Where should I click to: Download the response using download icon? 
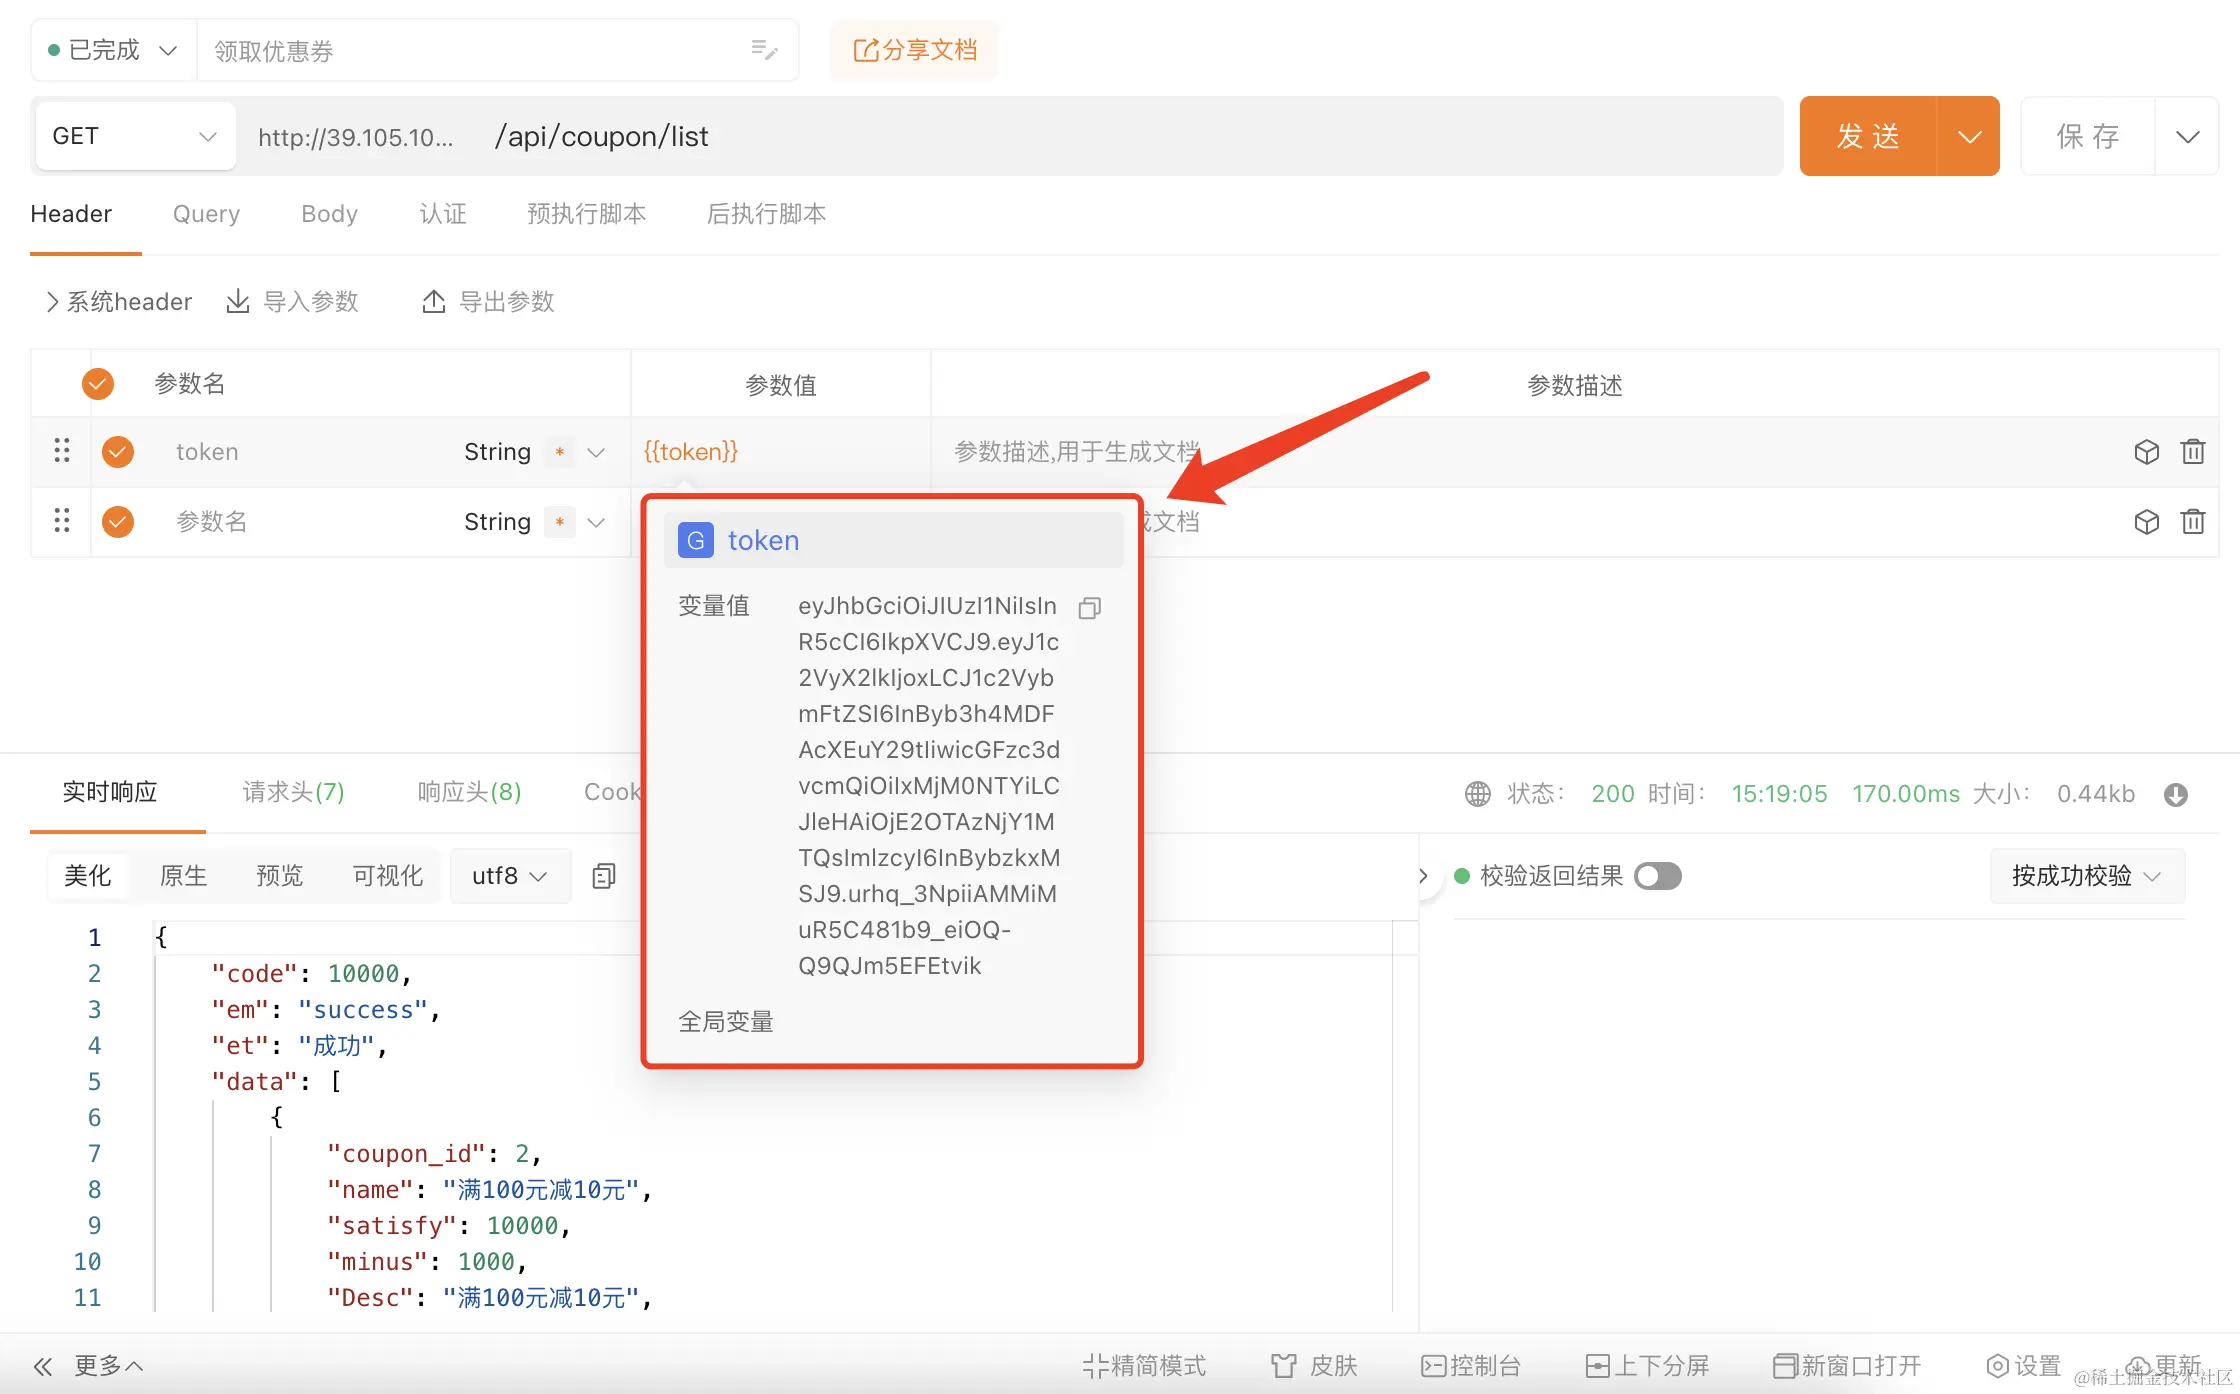(x=2176, y=794)
